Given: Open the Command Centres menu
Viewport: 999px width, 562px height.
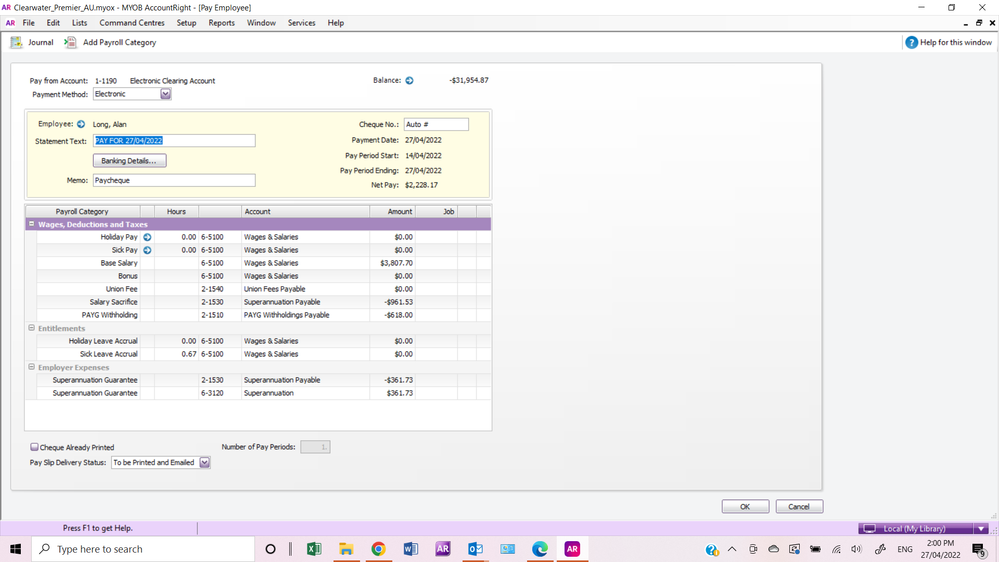Looking at the screenshot, I should [132, 23].
